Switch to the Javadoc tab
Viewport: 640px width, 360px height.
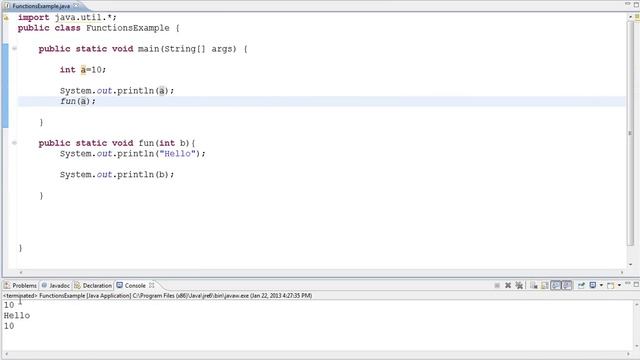pyautogui.click(x=56, y=285)
